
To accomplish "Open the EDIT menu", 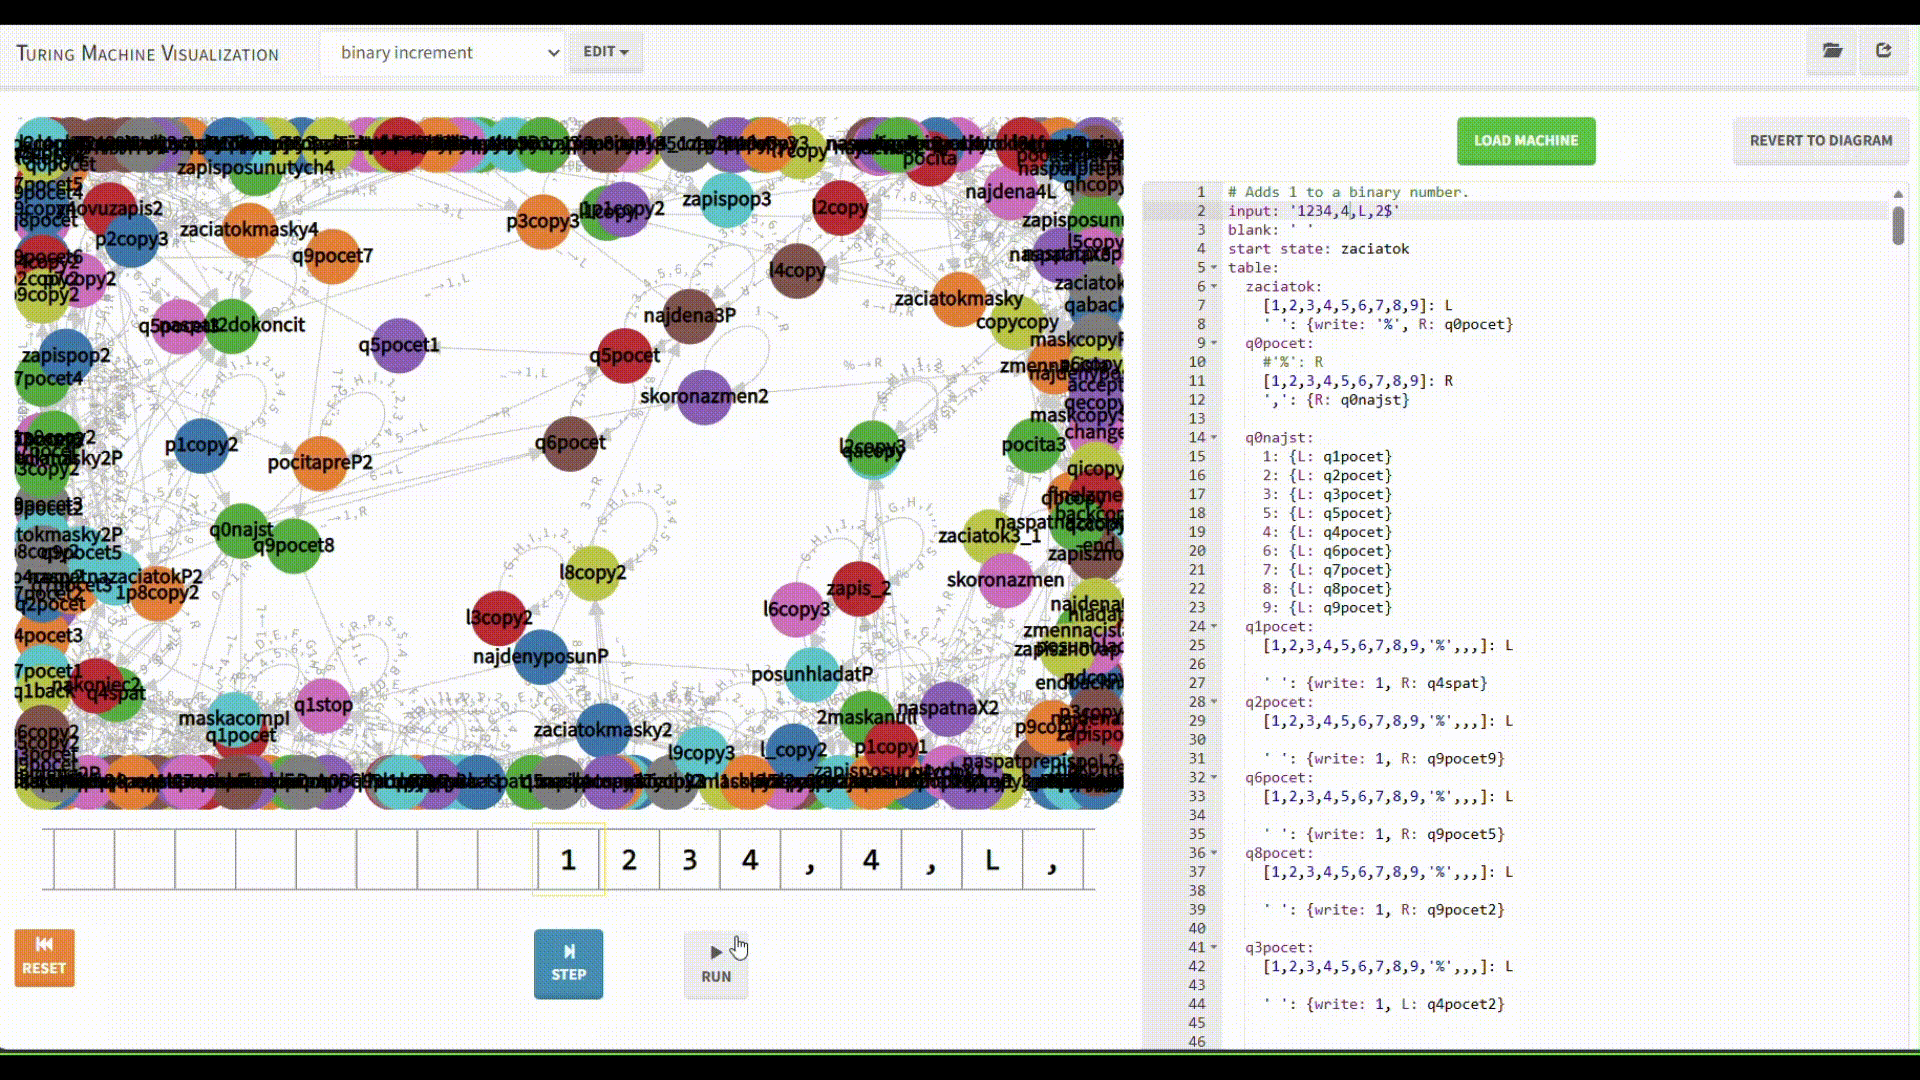I will click(x=604, y=52).
